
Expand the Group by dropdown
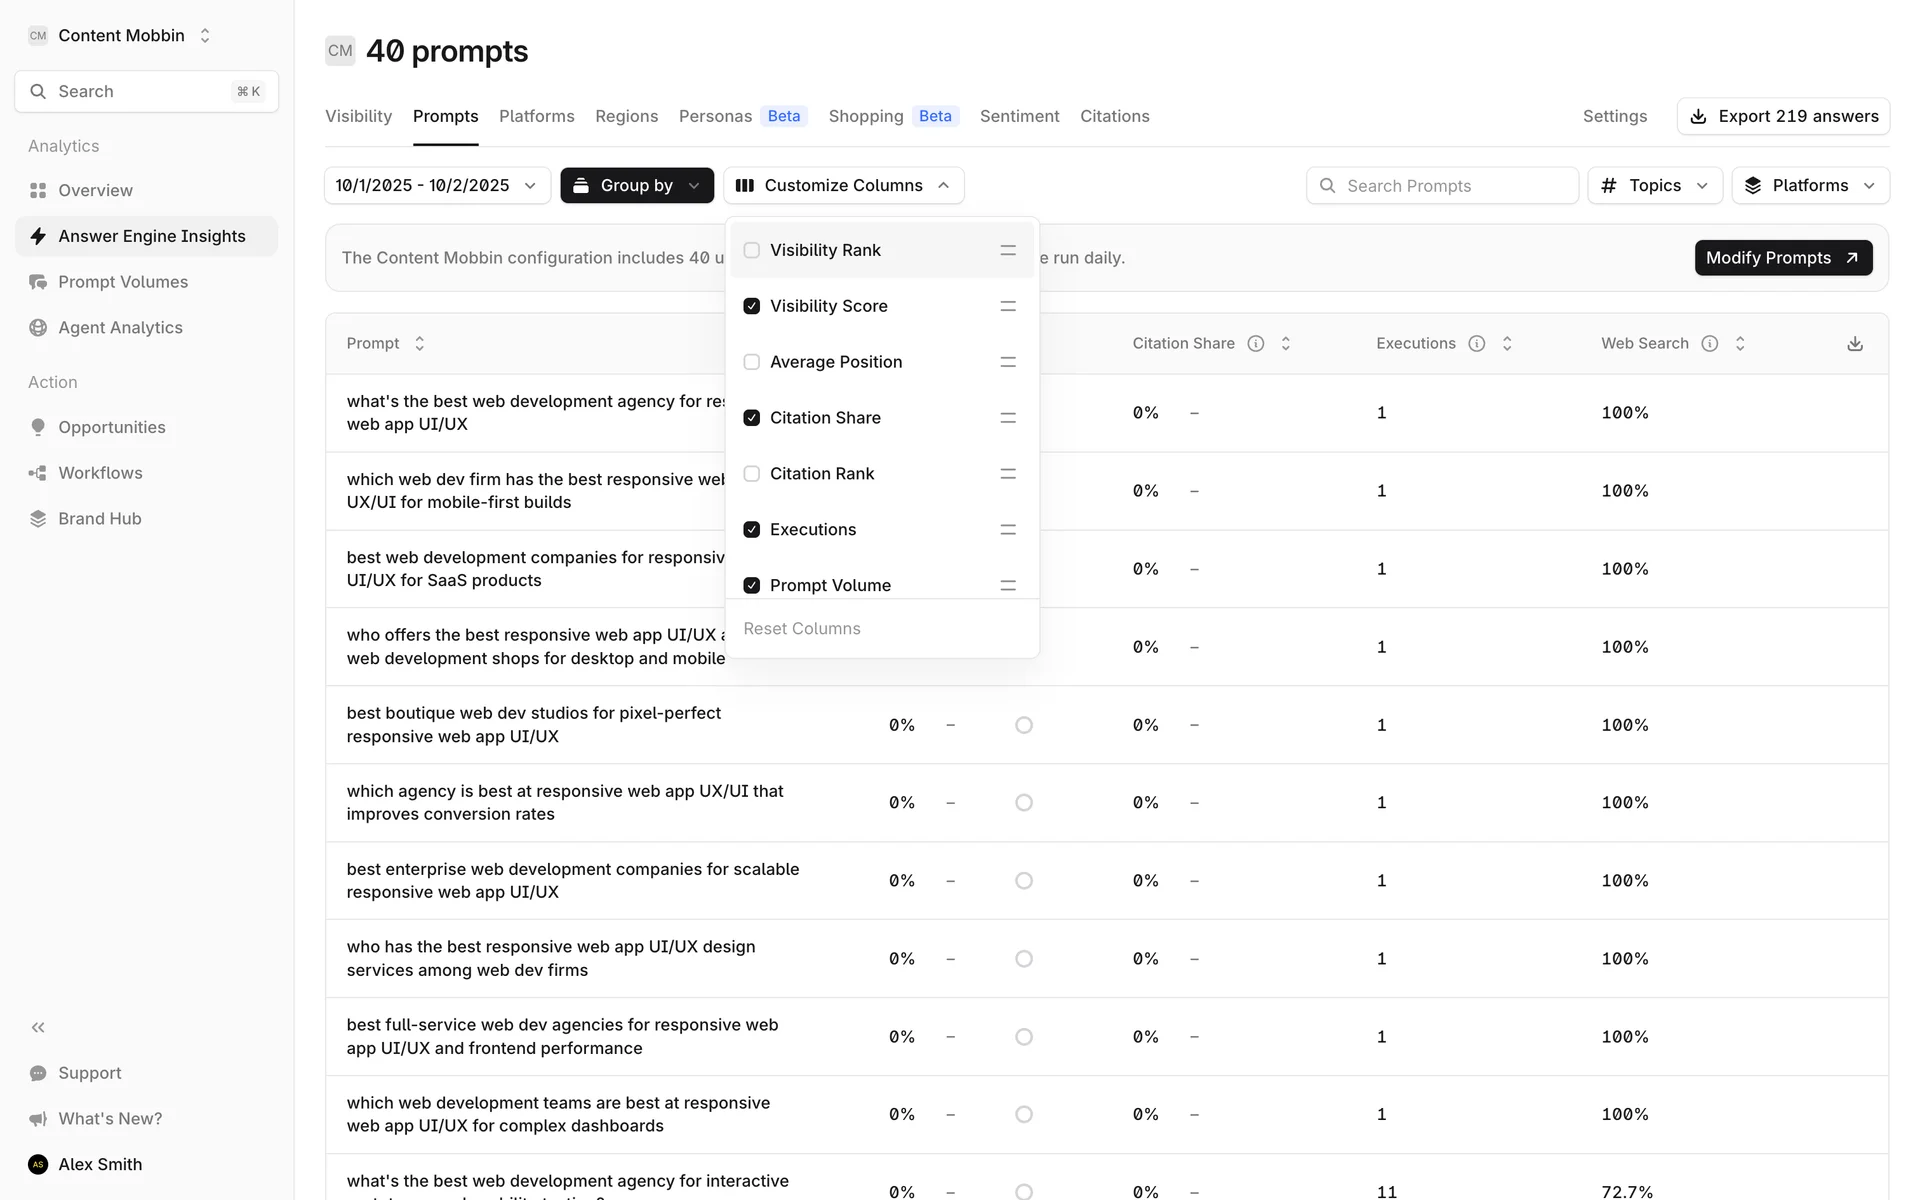point(637,186)
